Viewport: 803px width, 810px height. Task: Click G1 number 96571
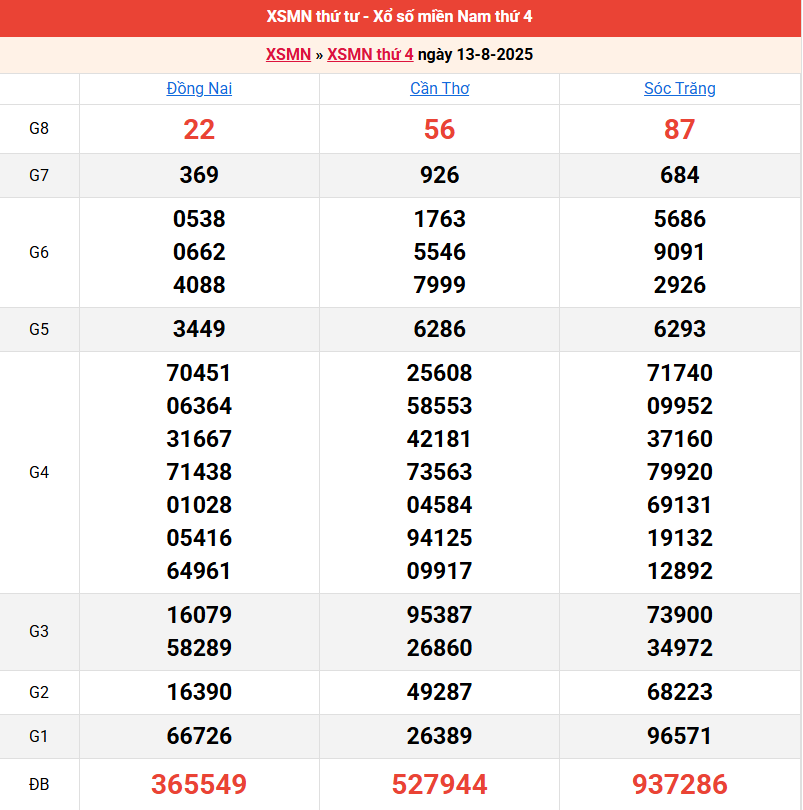(x=680, y=736)
